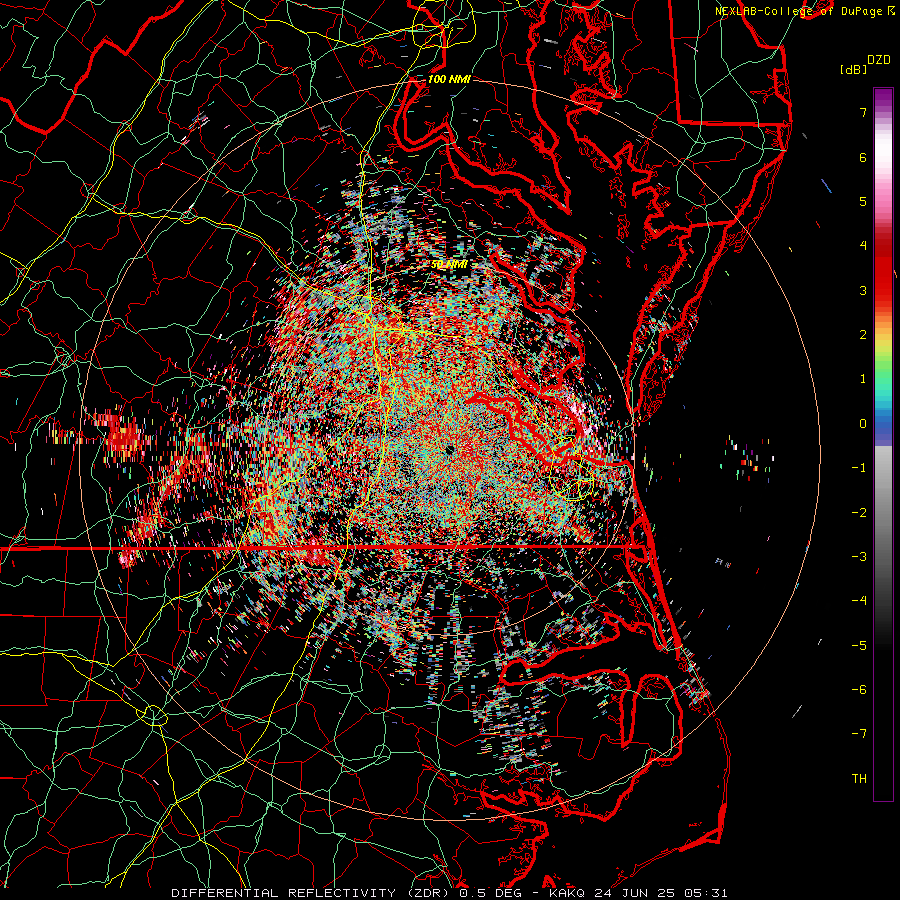This screenshot has width=900, height=900.
Task: Click the -6 value on color scale
Action: pos(859,690)
